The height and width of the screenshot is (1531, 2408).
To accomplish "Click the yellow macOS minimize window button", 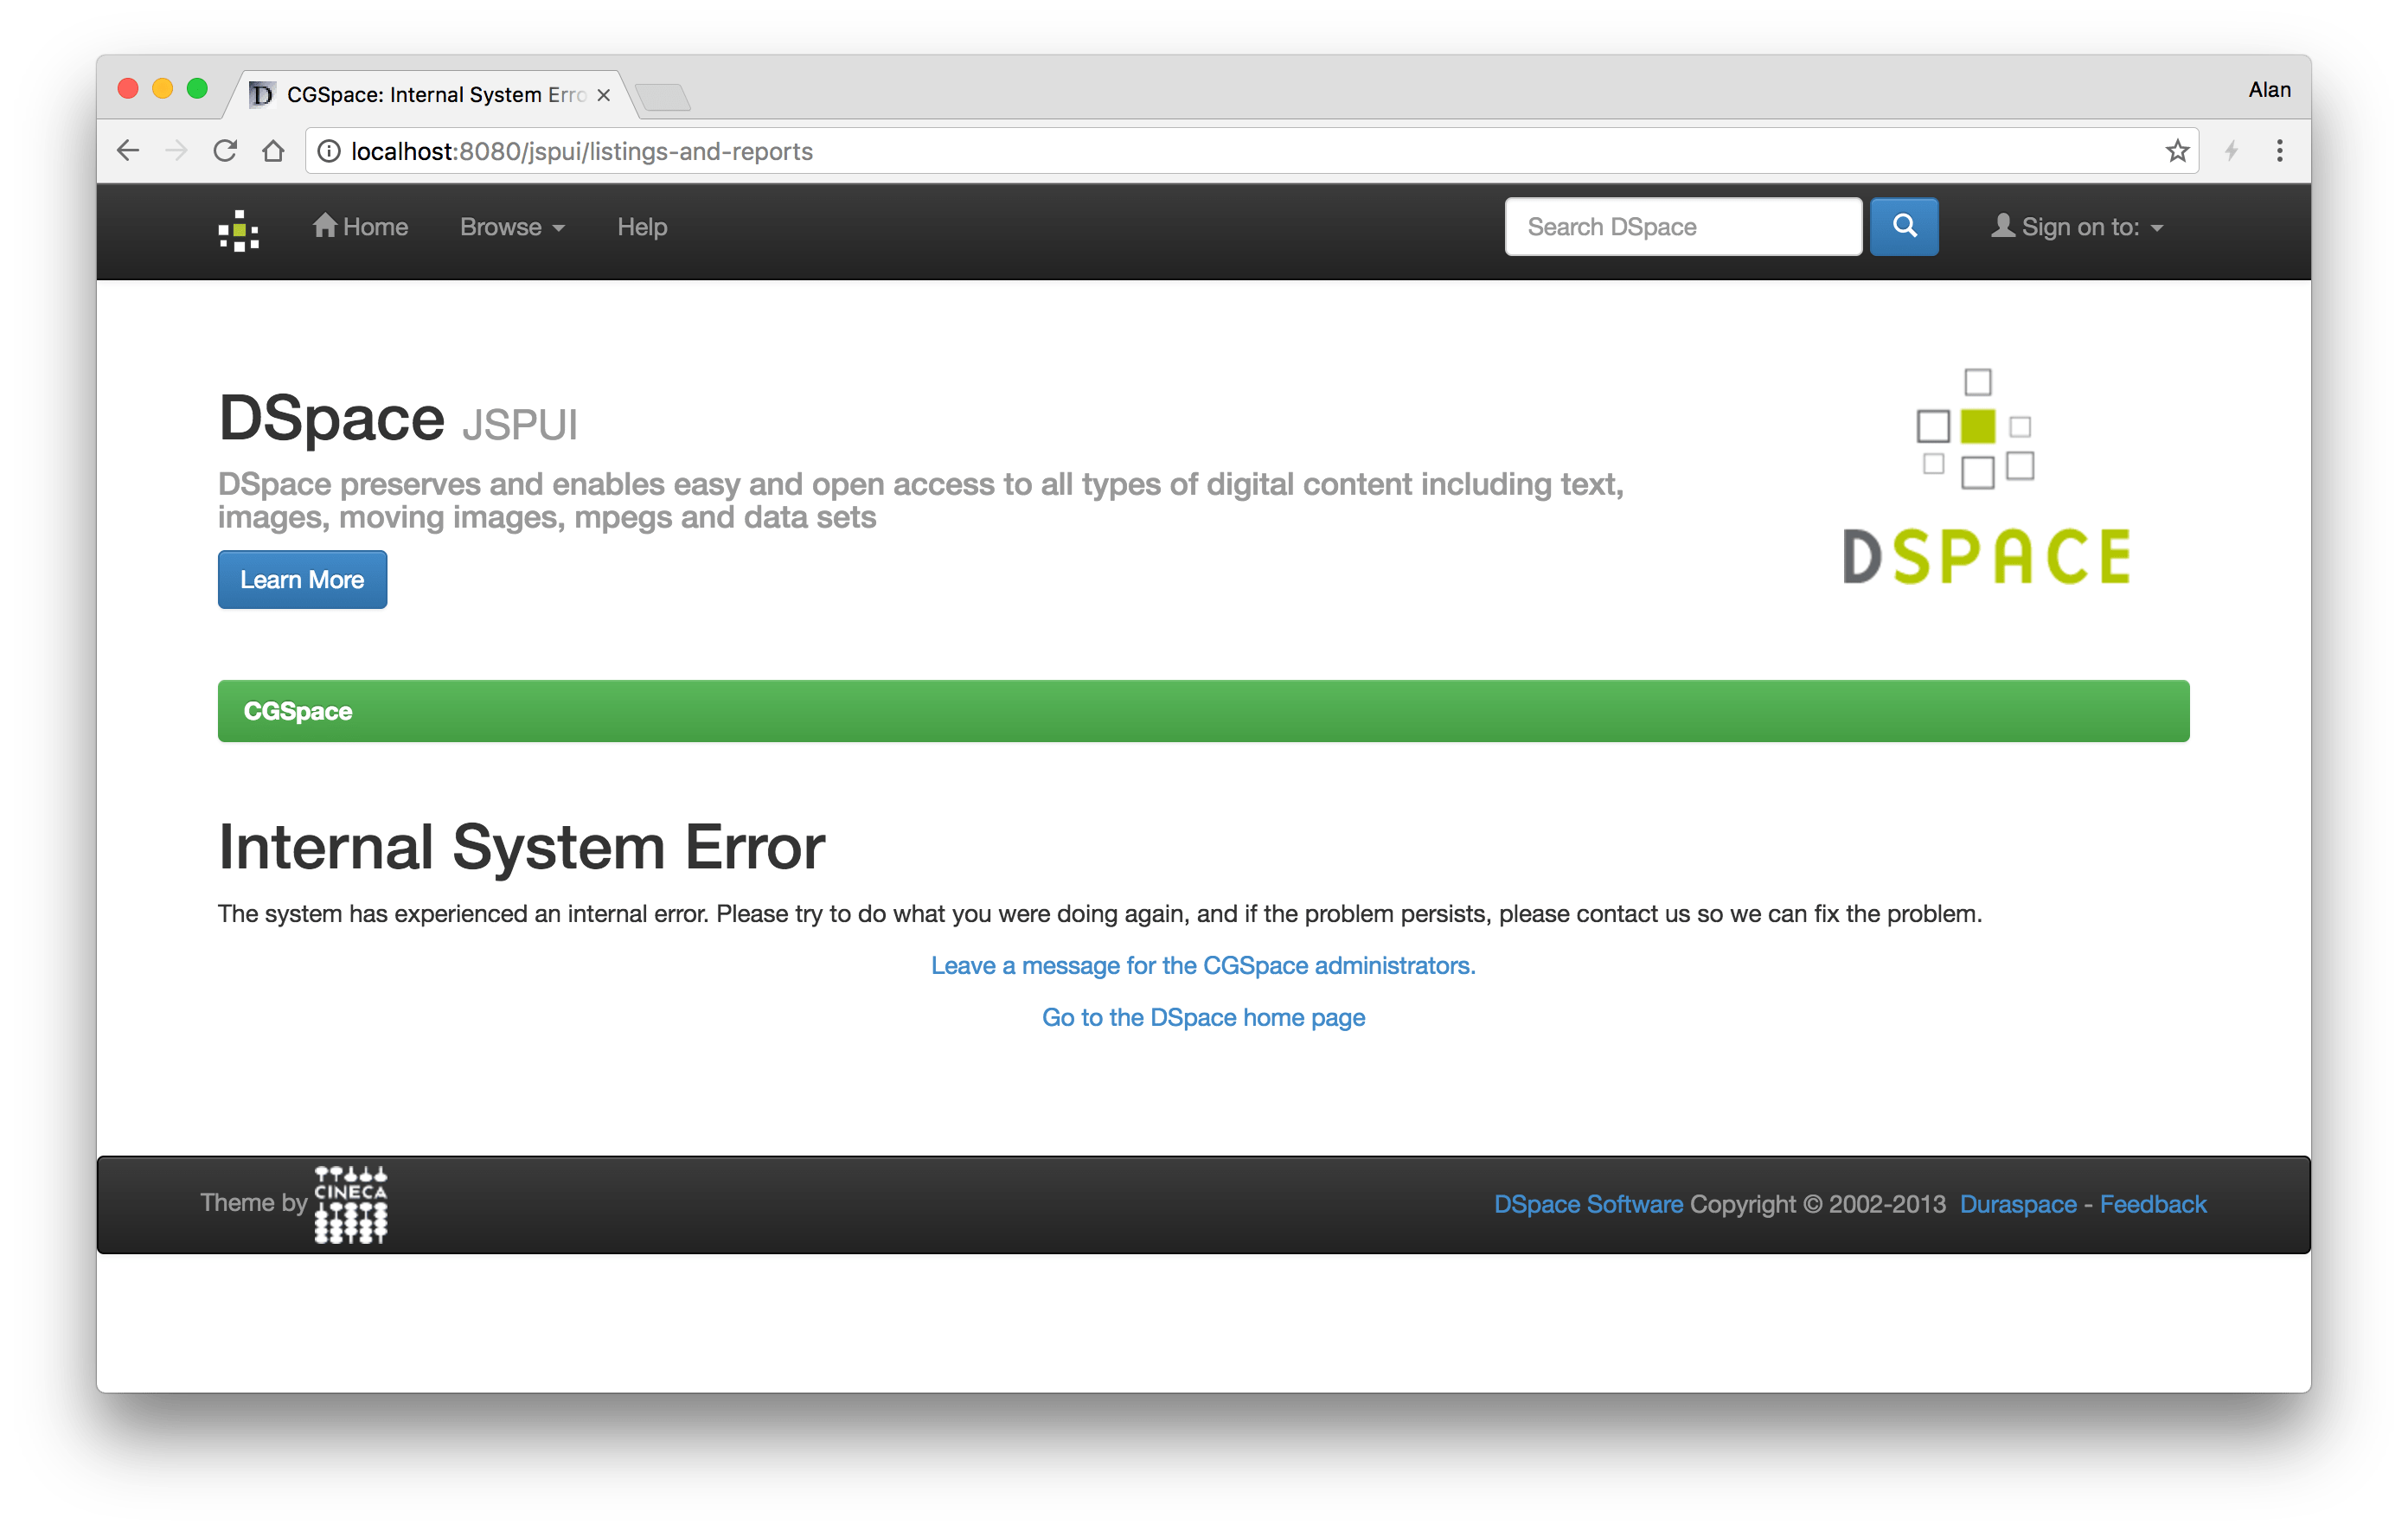I will click(162, 89).
